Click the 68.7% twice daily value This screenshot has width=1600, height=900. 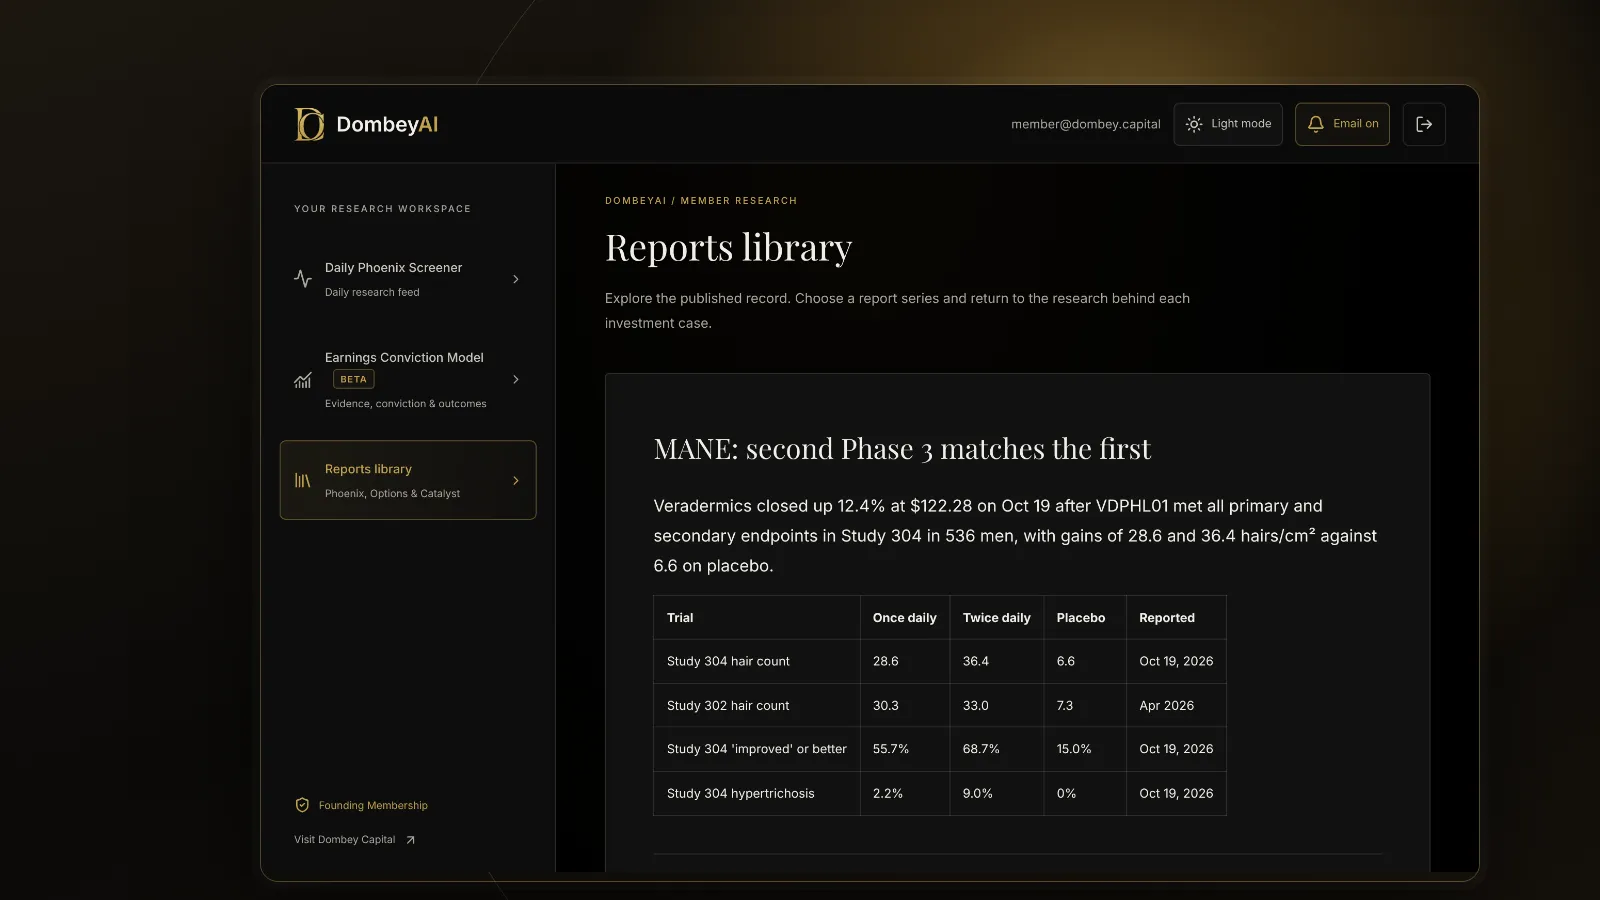click(981, 749)
